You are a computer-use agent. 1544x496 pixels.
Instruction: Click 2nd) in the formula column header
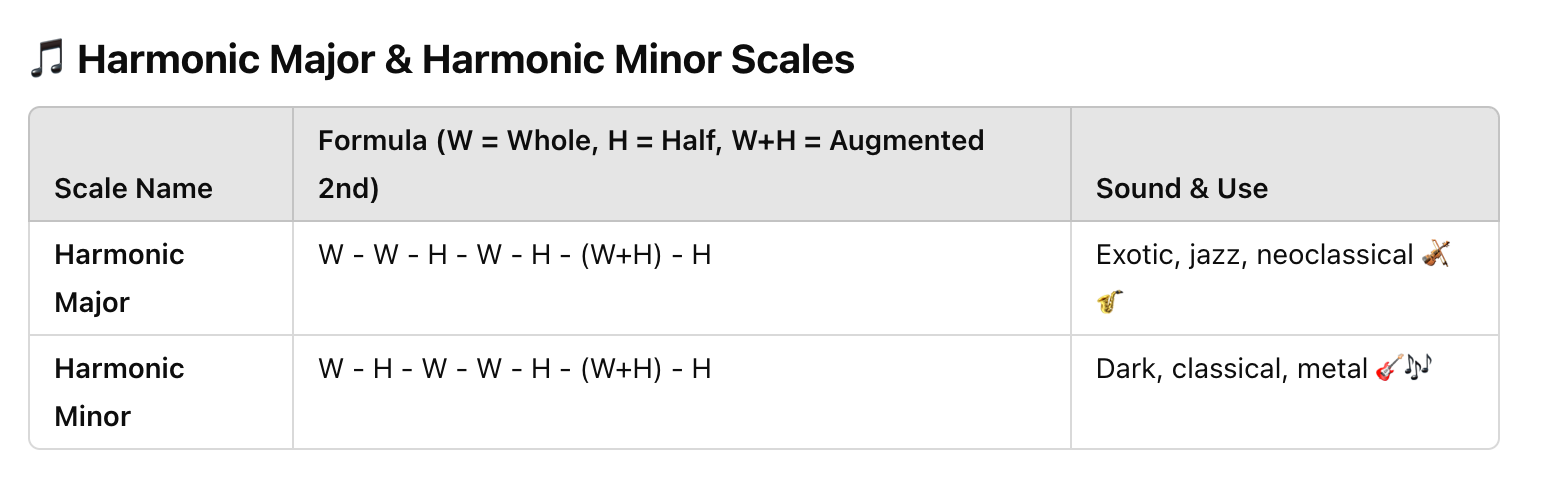point(348,189)
